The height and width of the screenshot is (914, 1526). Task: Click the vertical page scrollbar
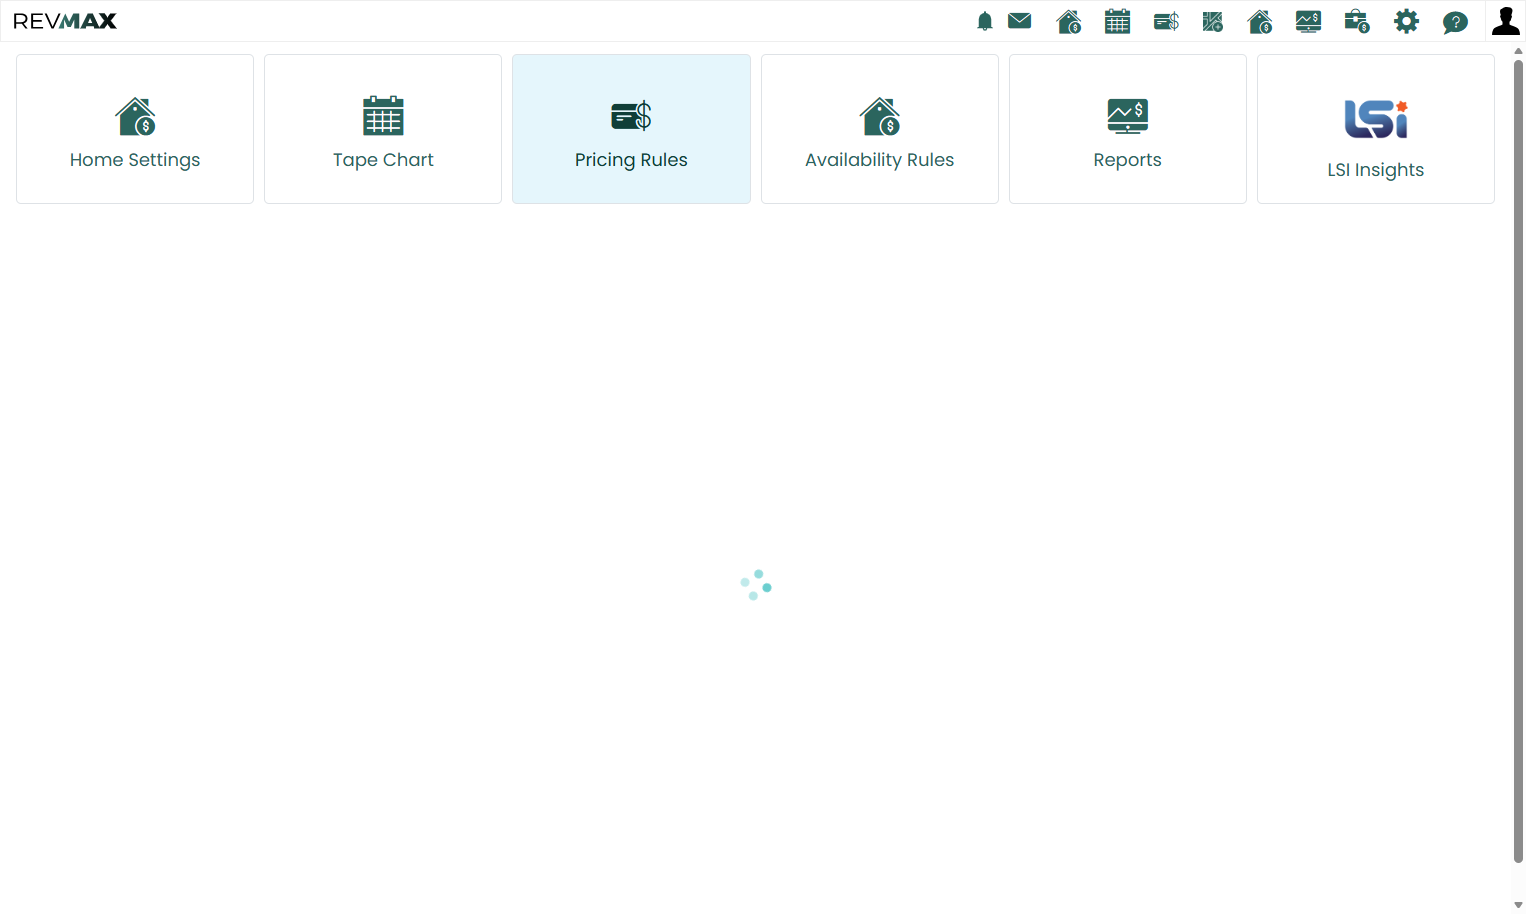tap(1518, 460)
